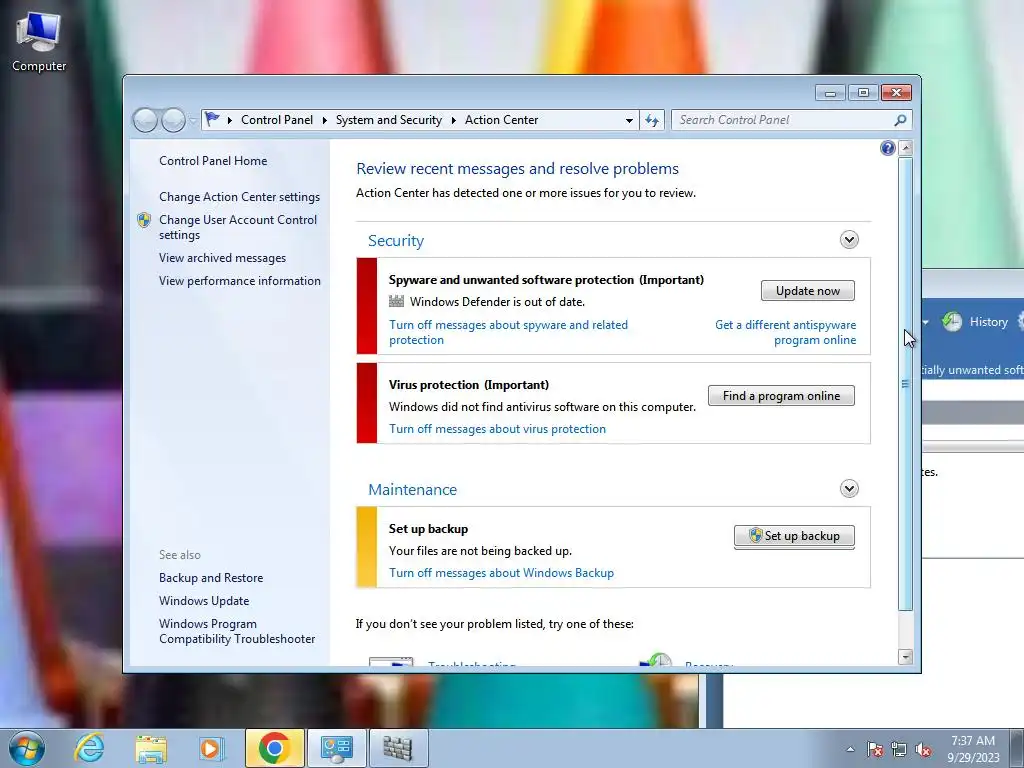Expand arrow after Control Panel breadcrumb
Image resolution: width=1024 pixels, height=768 pixels.
coord(325,120)
